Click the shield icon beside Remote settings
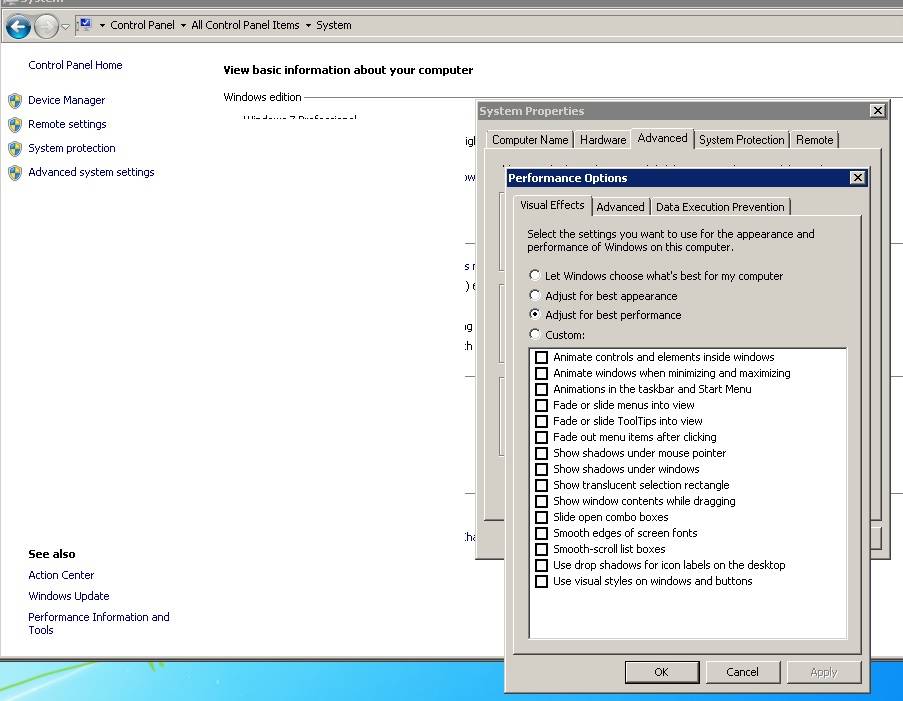The width and height of the screenshot is (903, 701). 15,124
